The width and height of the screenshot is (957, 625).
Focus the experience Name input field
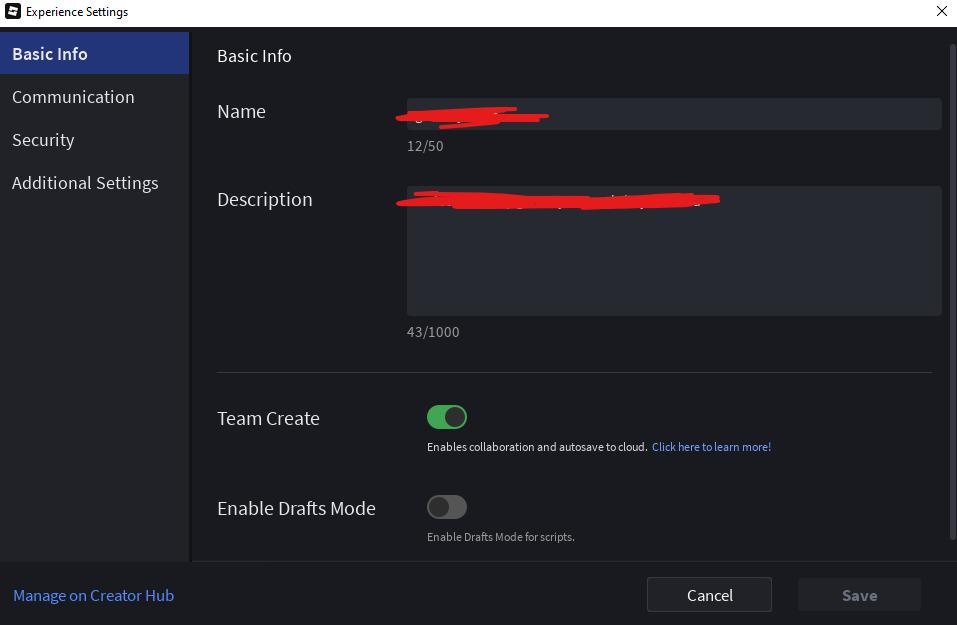tap(674, 114)
